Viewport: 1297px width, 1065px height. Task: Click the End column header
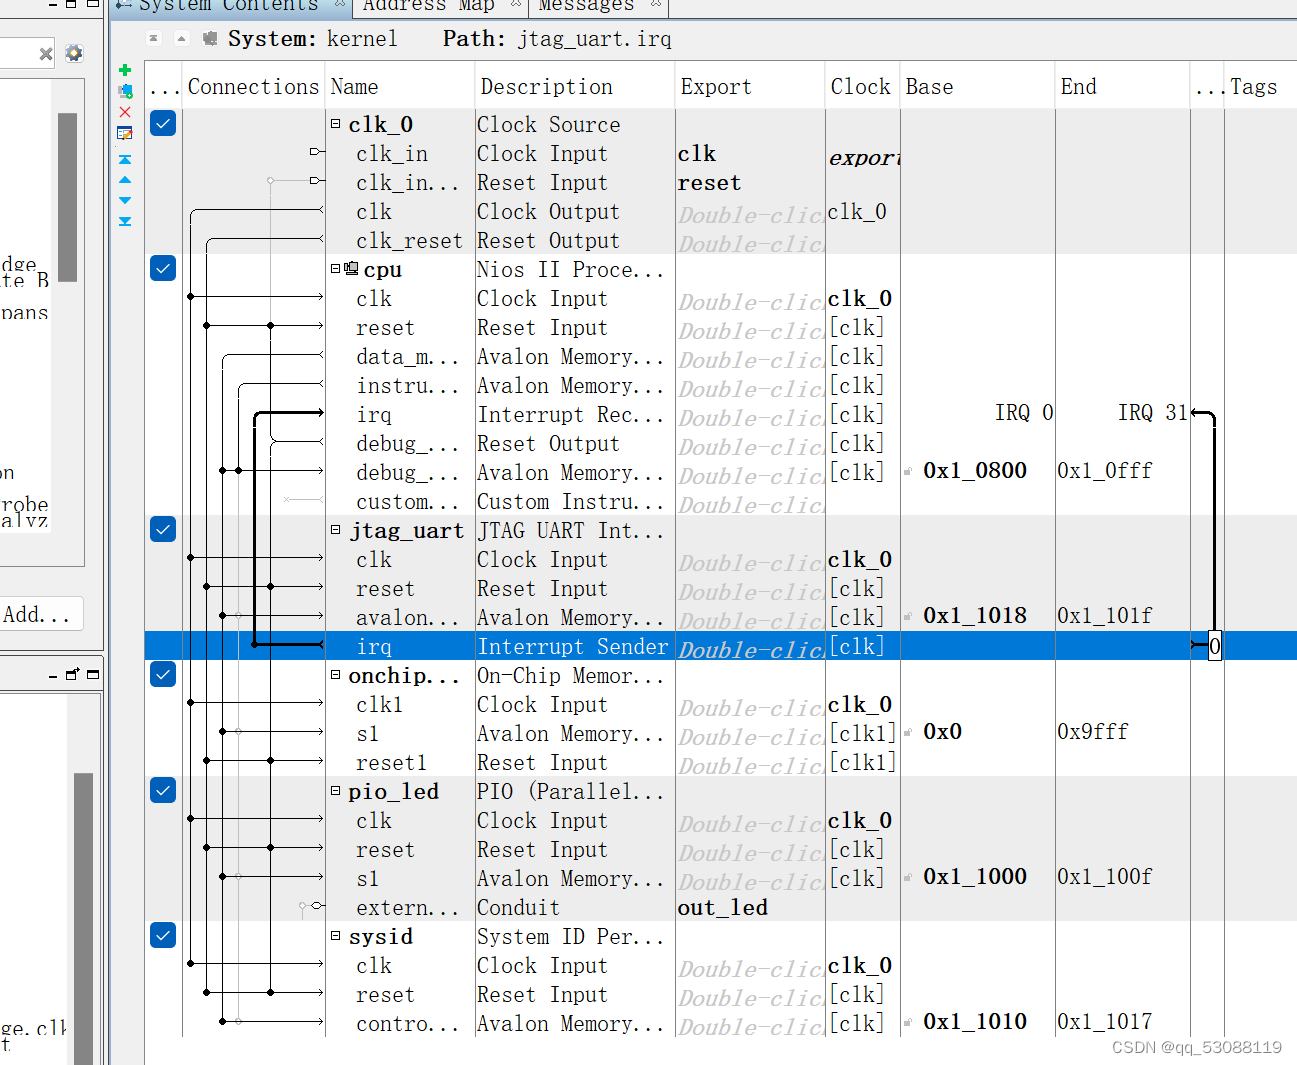click(x=1122, y=87)
